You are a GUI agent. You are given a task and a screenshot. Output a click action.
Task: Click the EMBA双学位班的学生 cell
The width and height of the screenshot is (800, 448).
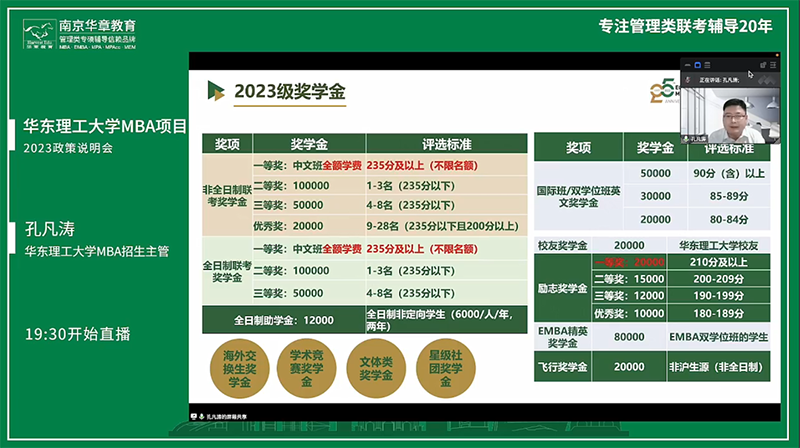(x=718, y=337)
